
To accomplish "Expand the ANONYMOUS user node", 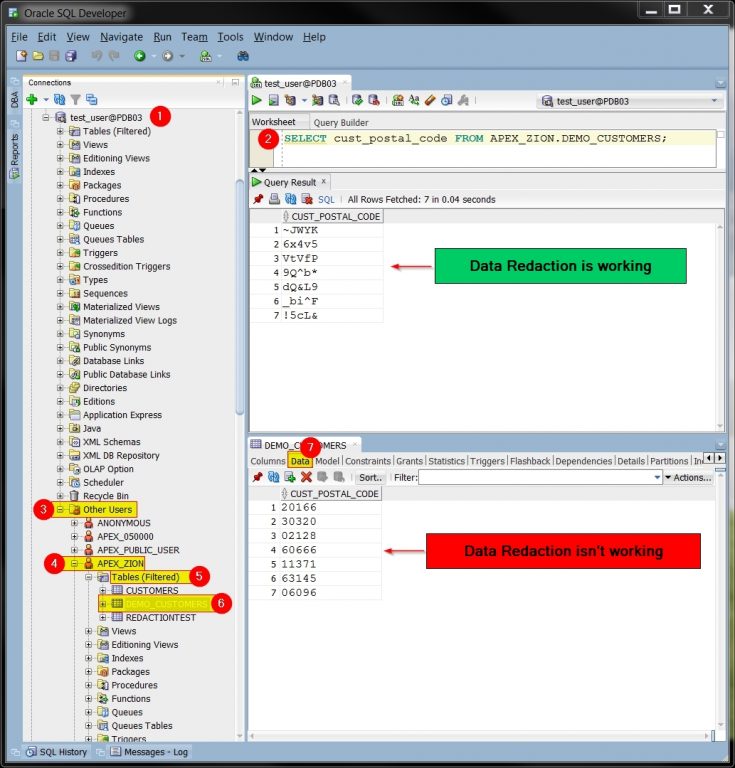I will 74,523.
